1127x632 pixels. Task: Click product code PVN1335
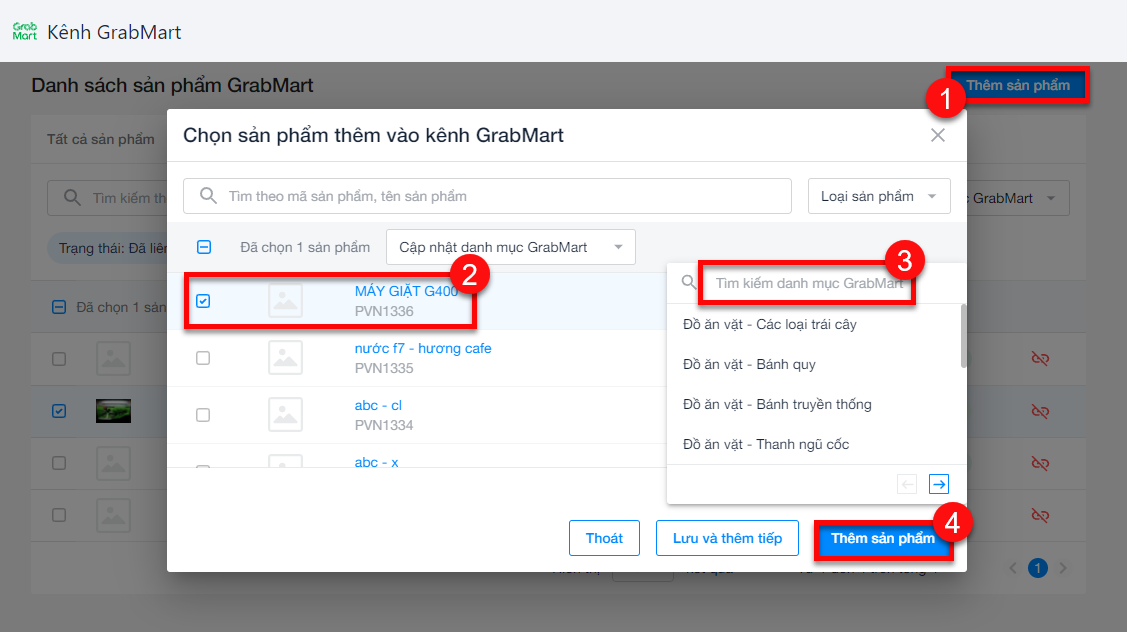click(x=384, y=368)
